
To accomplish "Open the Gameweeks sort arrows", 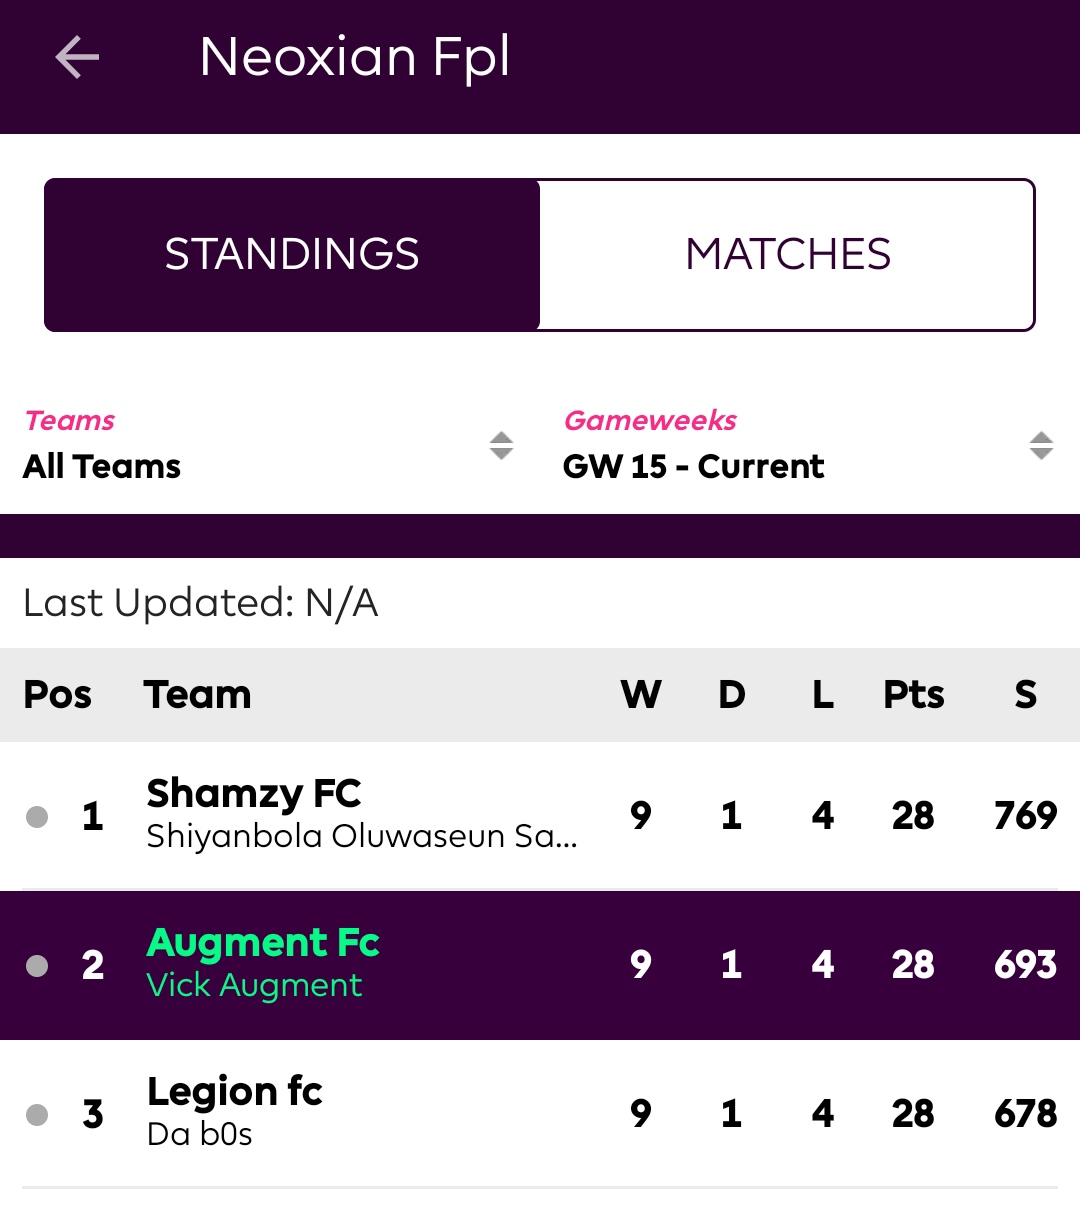I will click(1041, 445).
